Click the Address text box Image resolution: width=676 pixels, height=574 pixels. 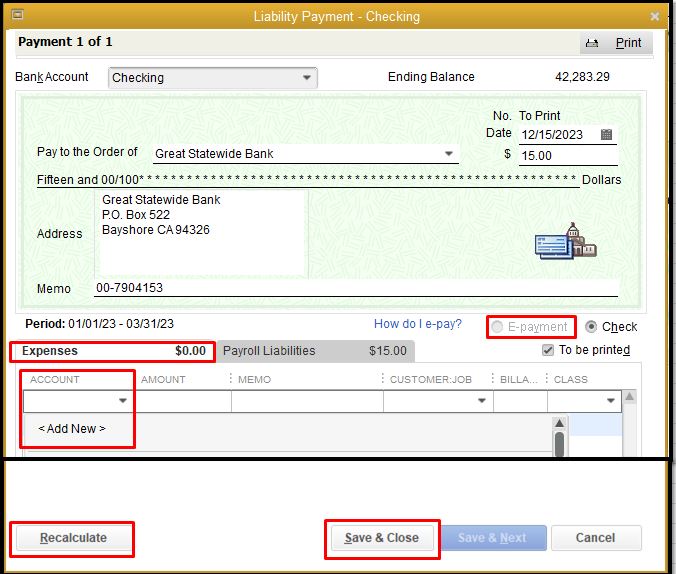(x=200, y=234)
